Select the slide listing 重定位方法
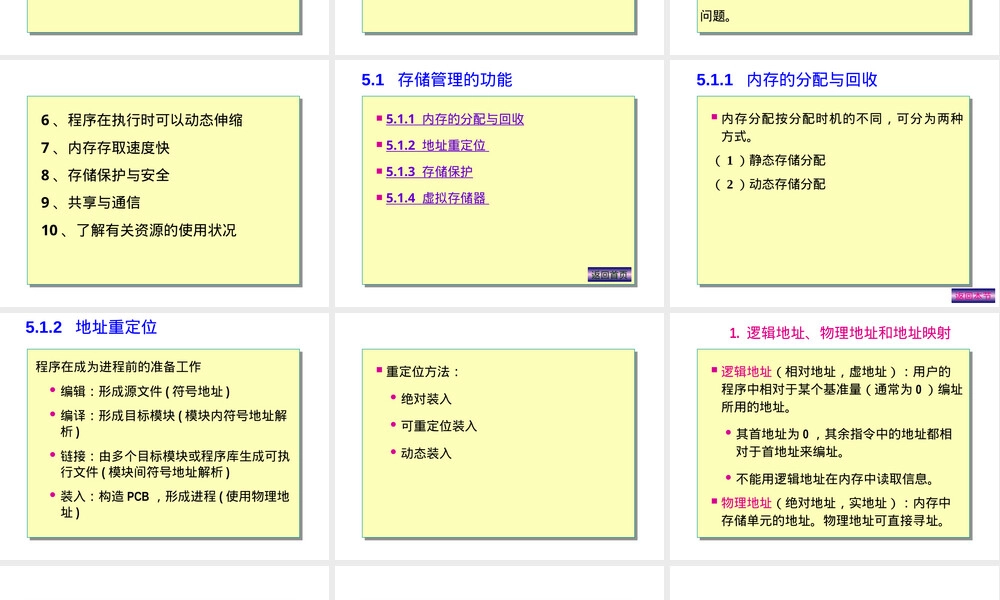The height and width of the screenshot is (600, 1000). 499,436
